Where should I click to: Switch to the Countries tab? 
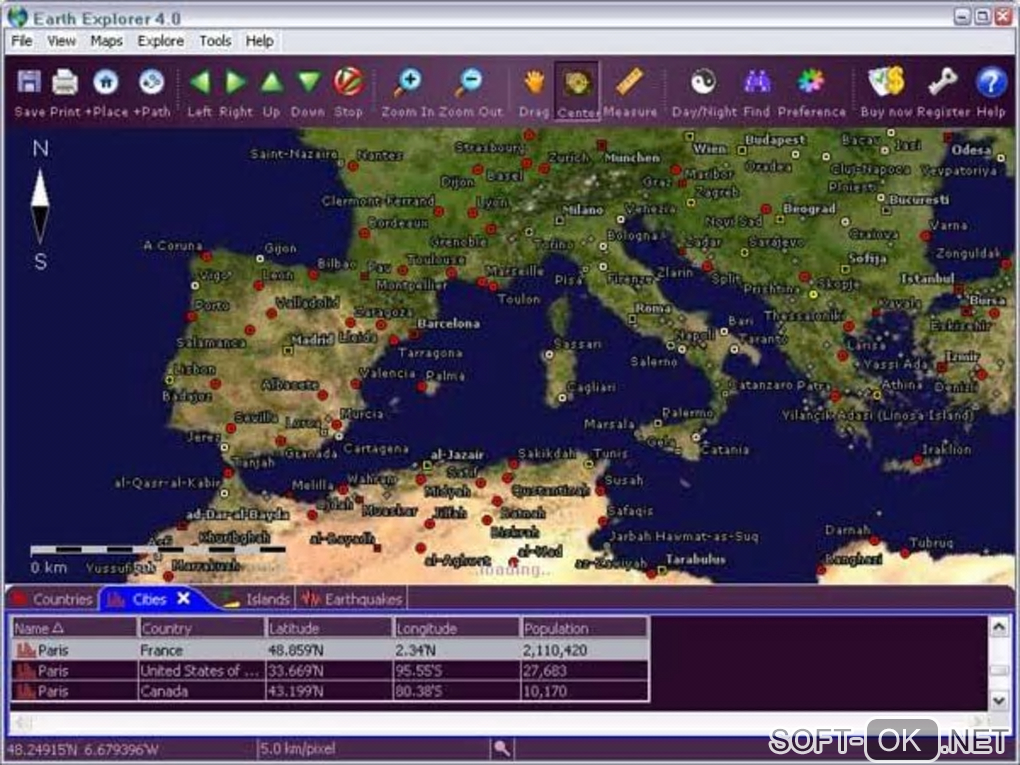(x=53, y=599)
